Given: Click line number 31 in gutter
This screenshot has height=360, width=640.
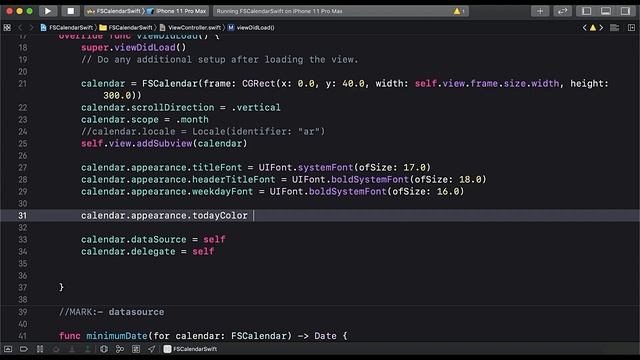Looking at the screenshot, I should coord(22,216).
